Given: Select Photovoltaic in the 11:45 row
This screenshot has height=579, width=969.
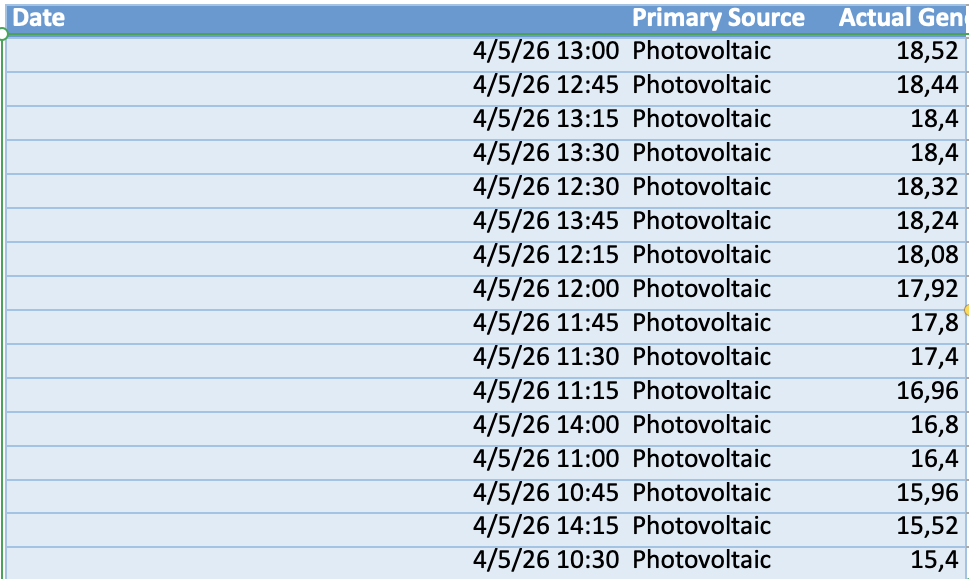Looking at the screenshot, I should (x=701, y=323).
